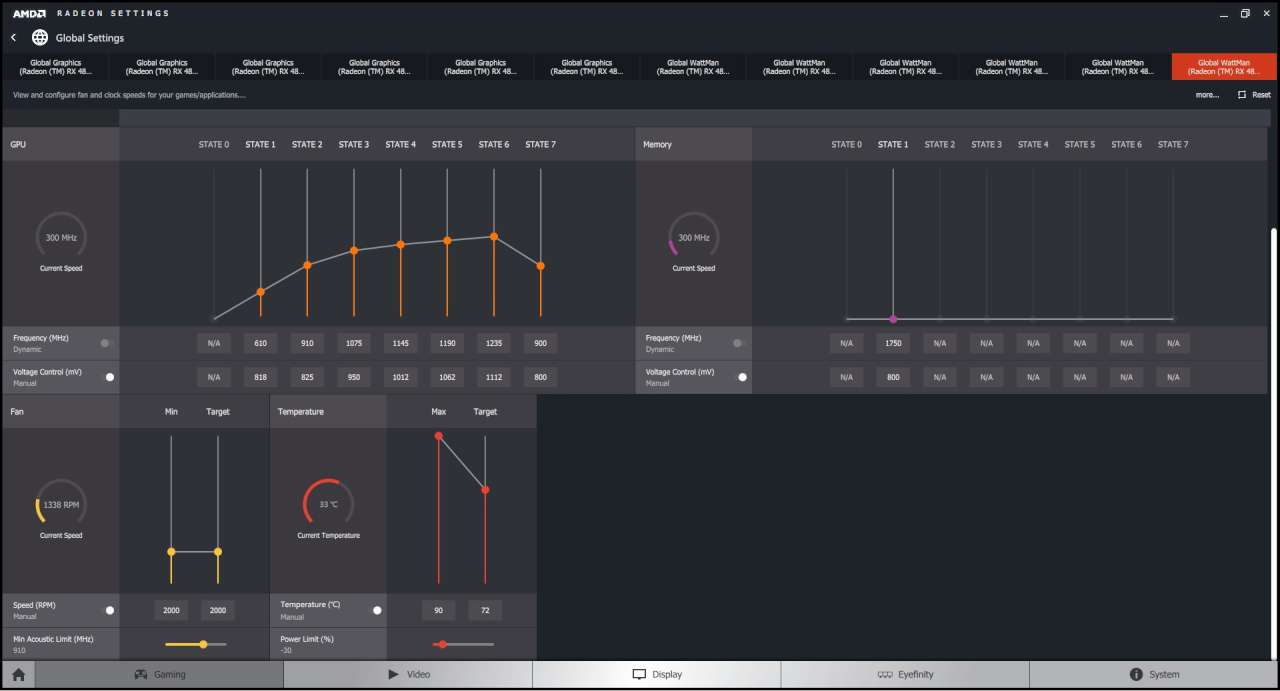Edit Max temperature field 90
Screen dimensions: 1280x691
[438, 610]
